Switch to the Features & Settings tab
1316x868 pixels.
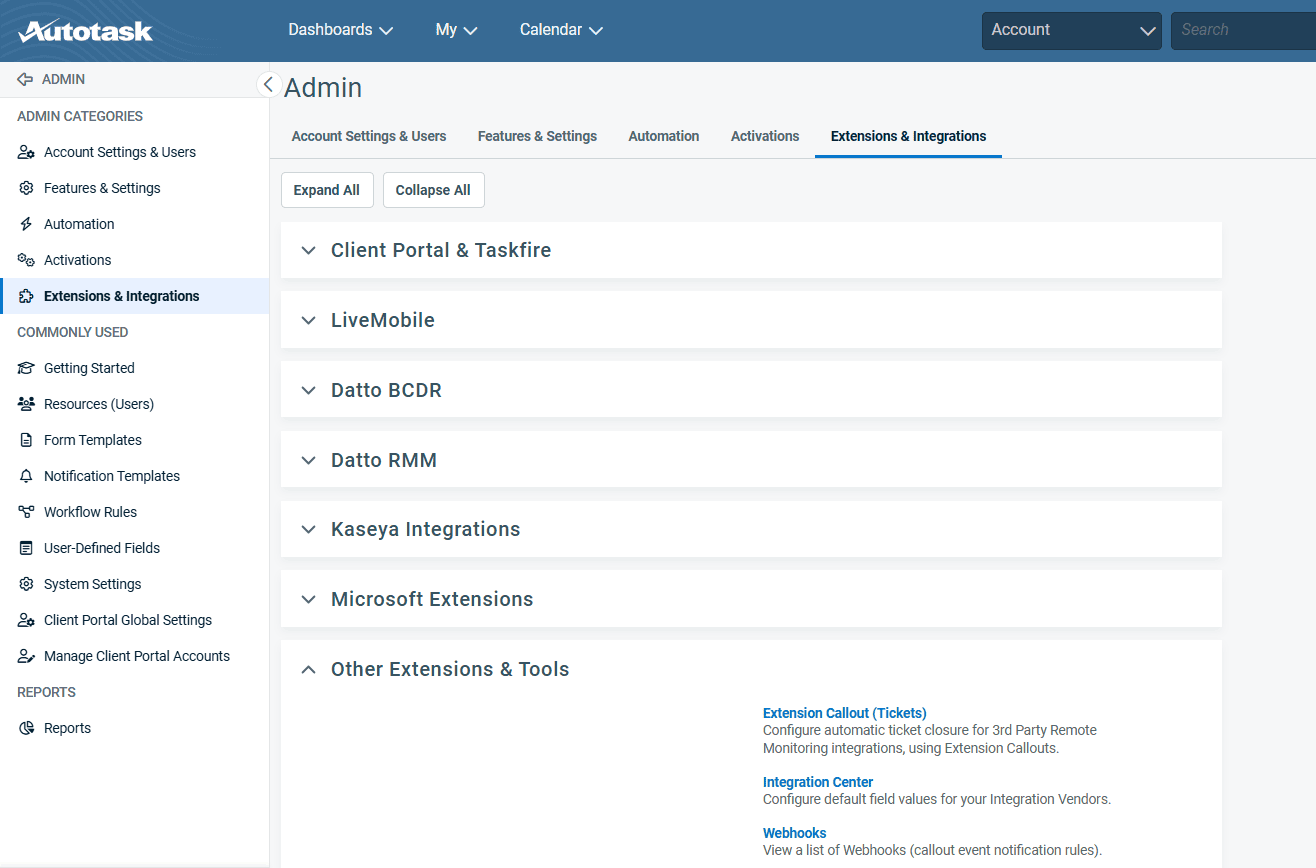(537, 136)
